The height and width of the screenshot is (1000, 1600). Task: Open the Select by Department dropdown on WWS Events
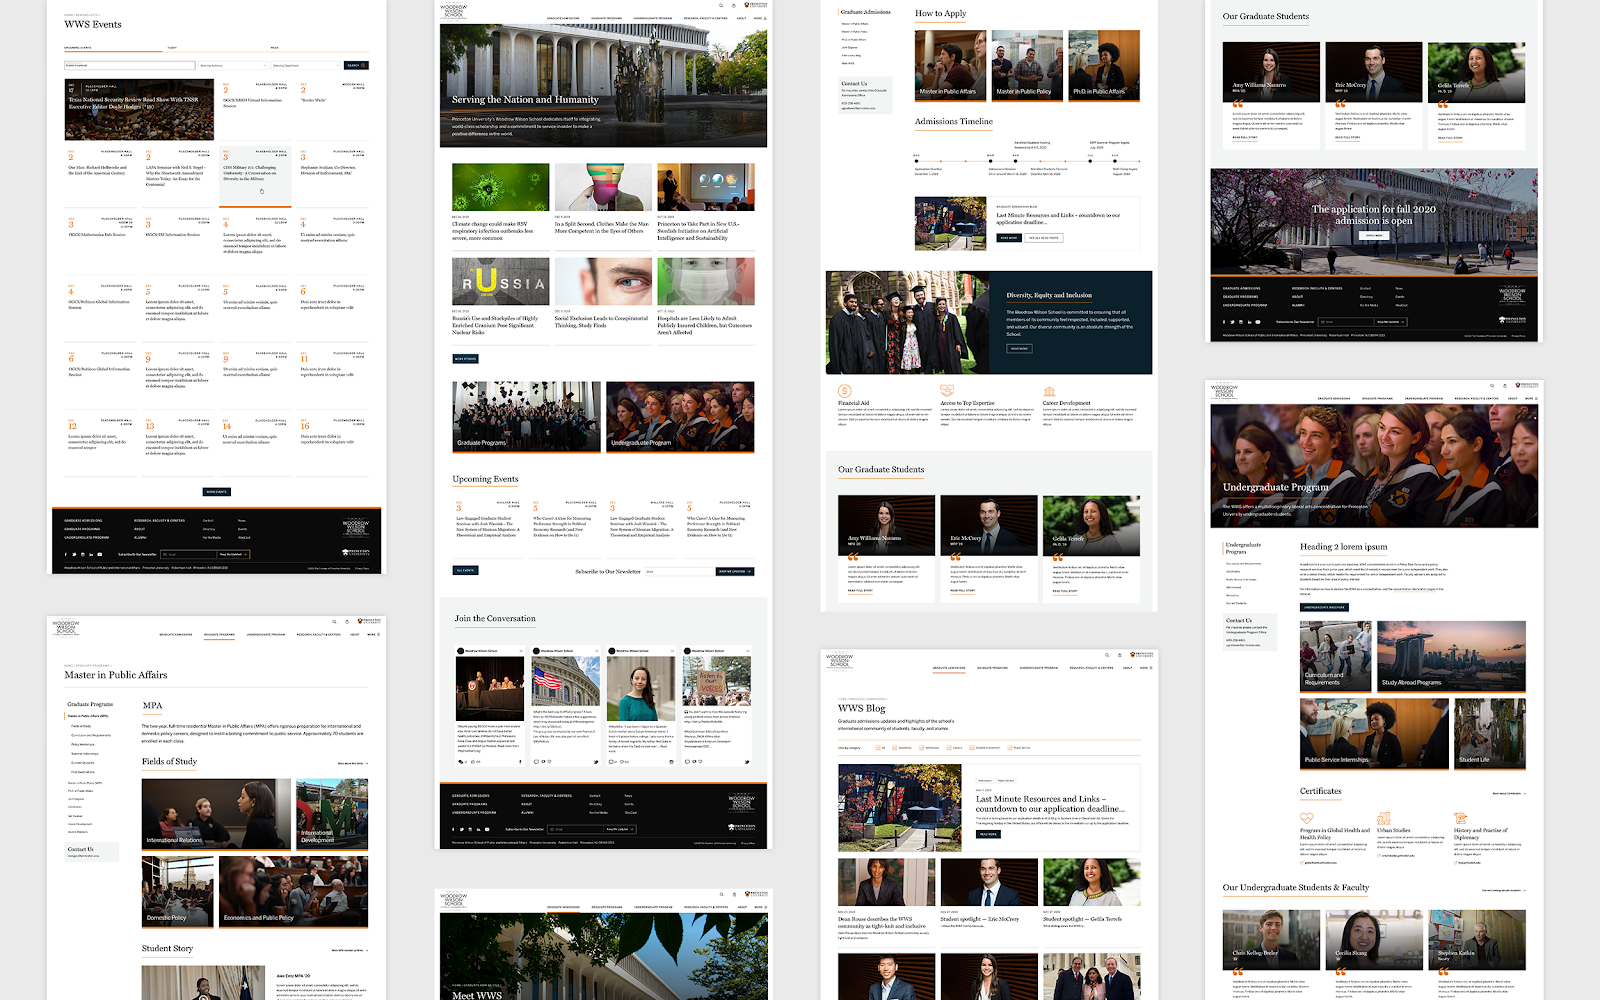tap(306, 66)
